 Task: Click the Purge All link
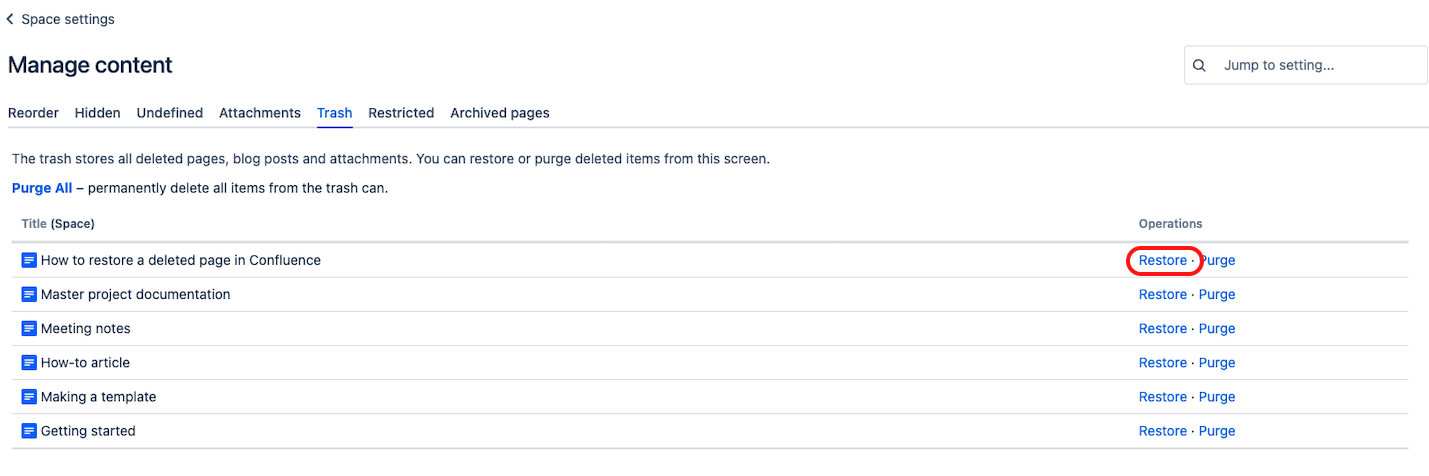[x=42, y=188]
